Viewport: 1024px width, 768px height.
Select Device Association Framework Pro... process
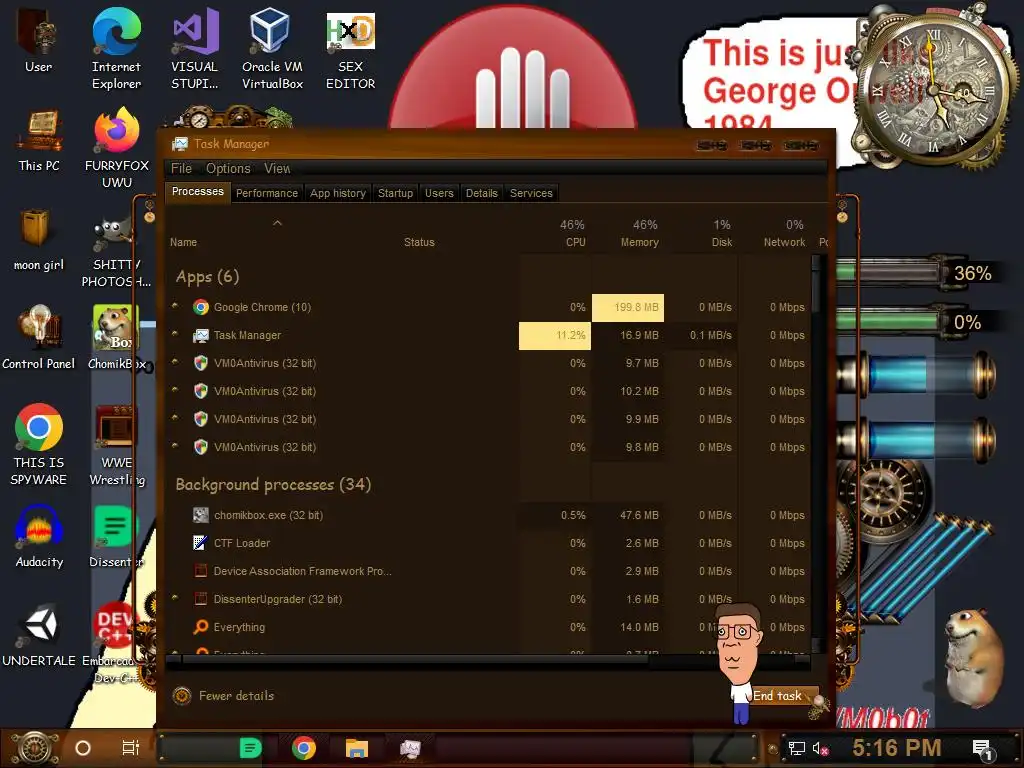coord(488,571)
